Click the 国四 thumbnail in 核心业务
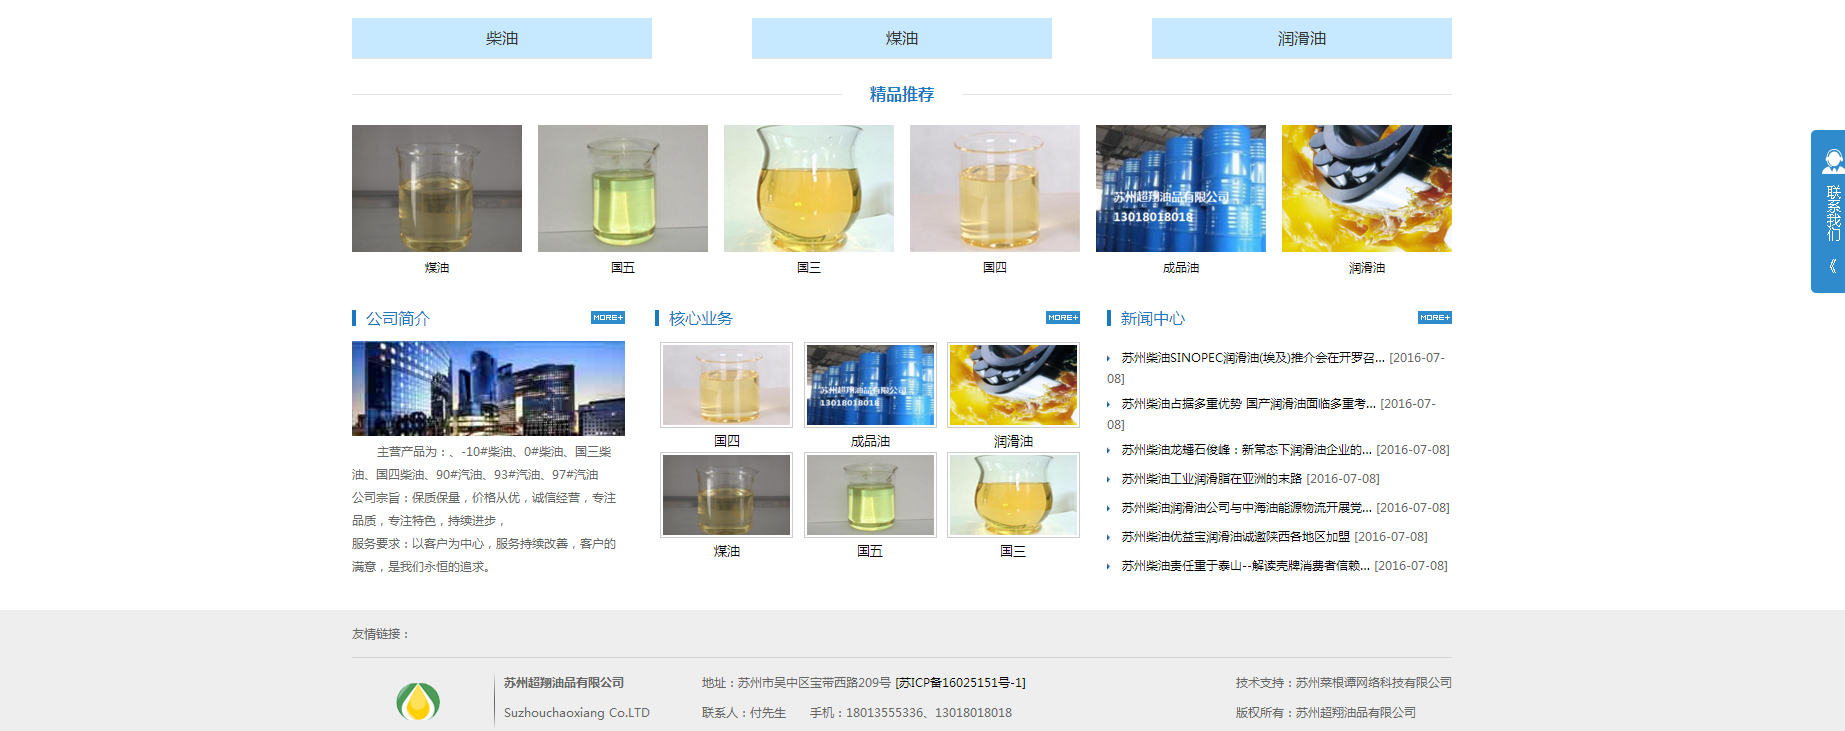Viewport: 1845px width, 731px height. 727,385
